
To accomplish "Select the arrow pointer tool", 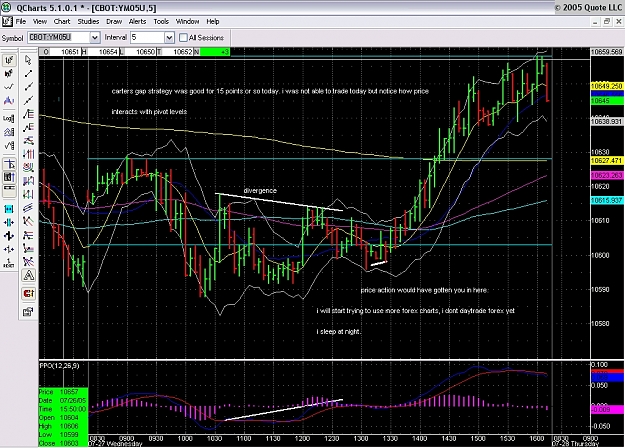I will [28, 60].
